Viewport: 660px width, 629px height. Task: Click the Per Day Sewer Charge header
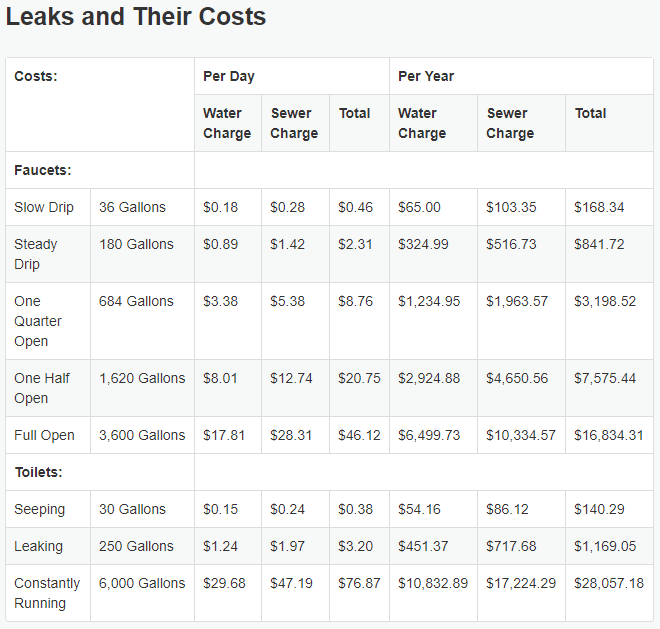coord(295,123)
